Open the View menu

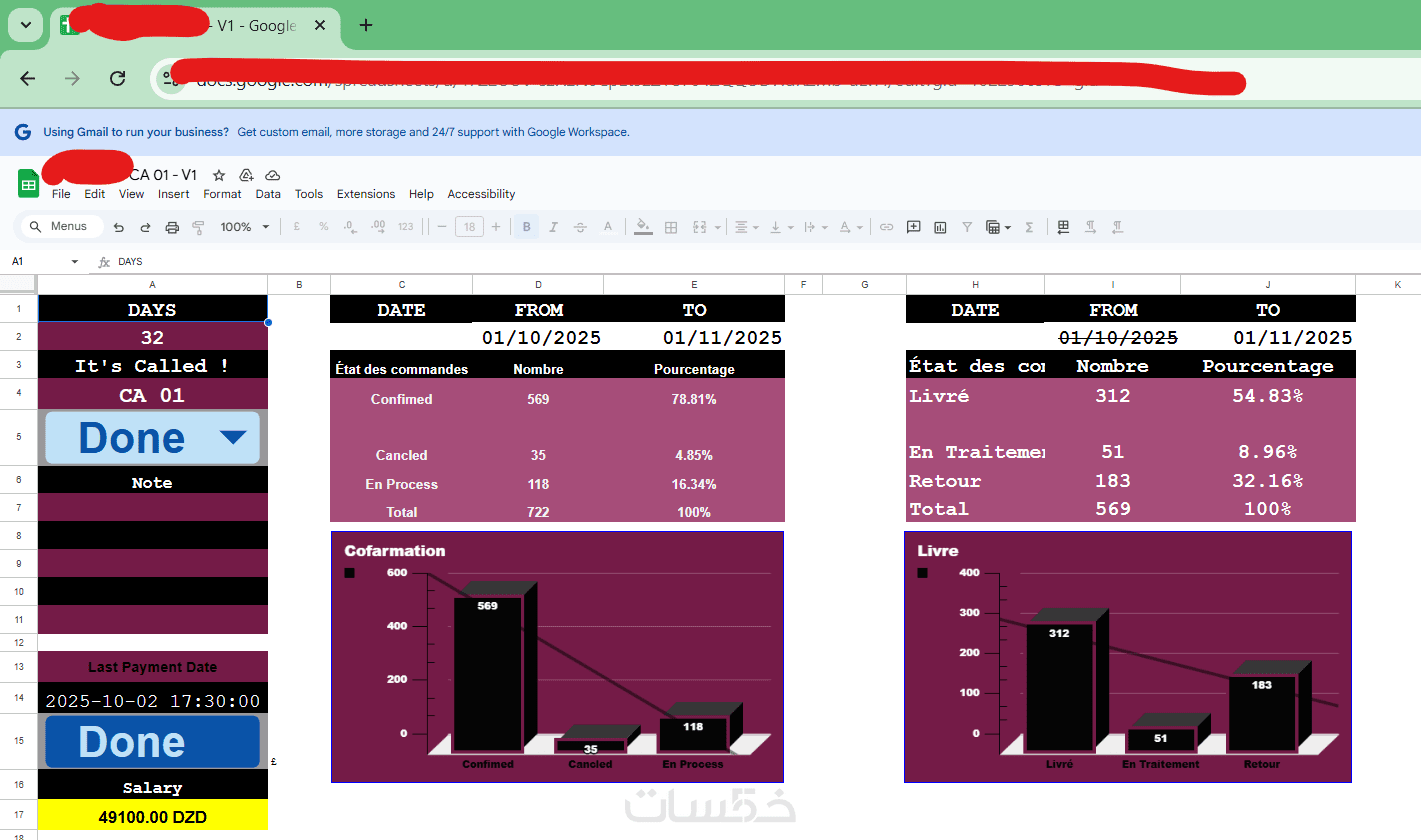131,194
